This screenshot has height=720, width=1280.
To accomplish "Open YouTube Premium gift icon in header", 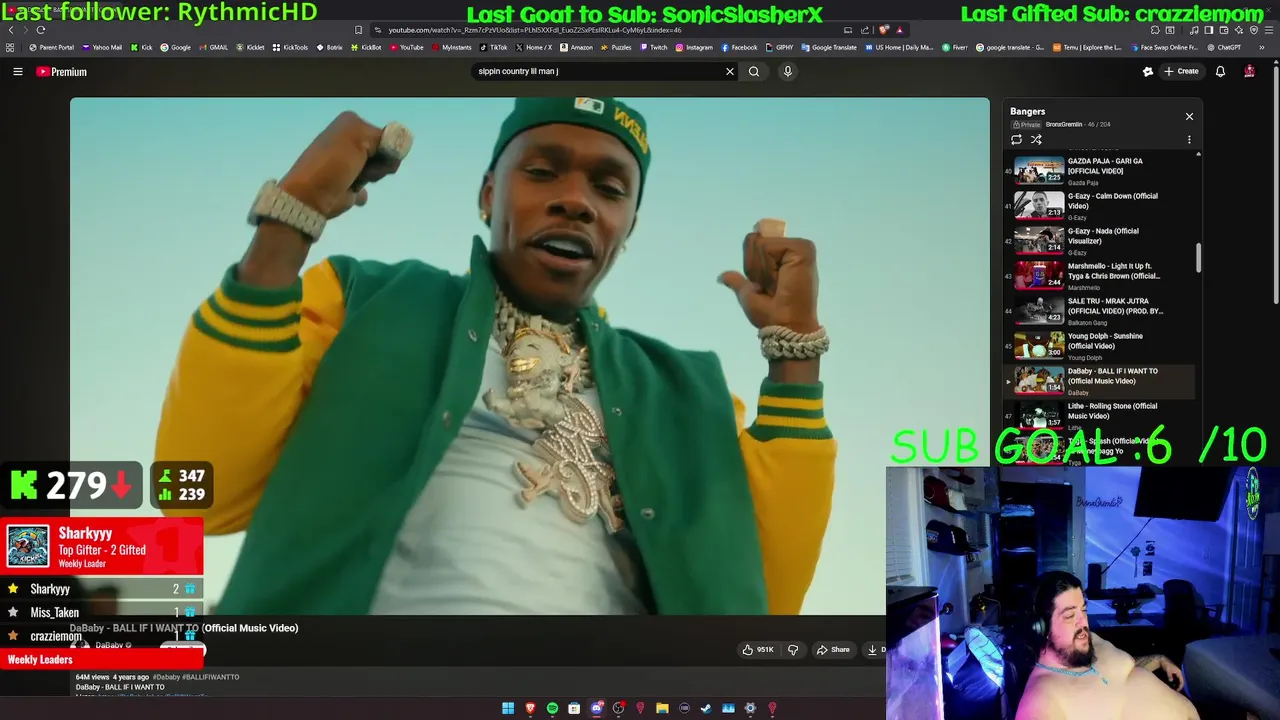I will [x=1148, y=71].
